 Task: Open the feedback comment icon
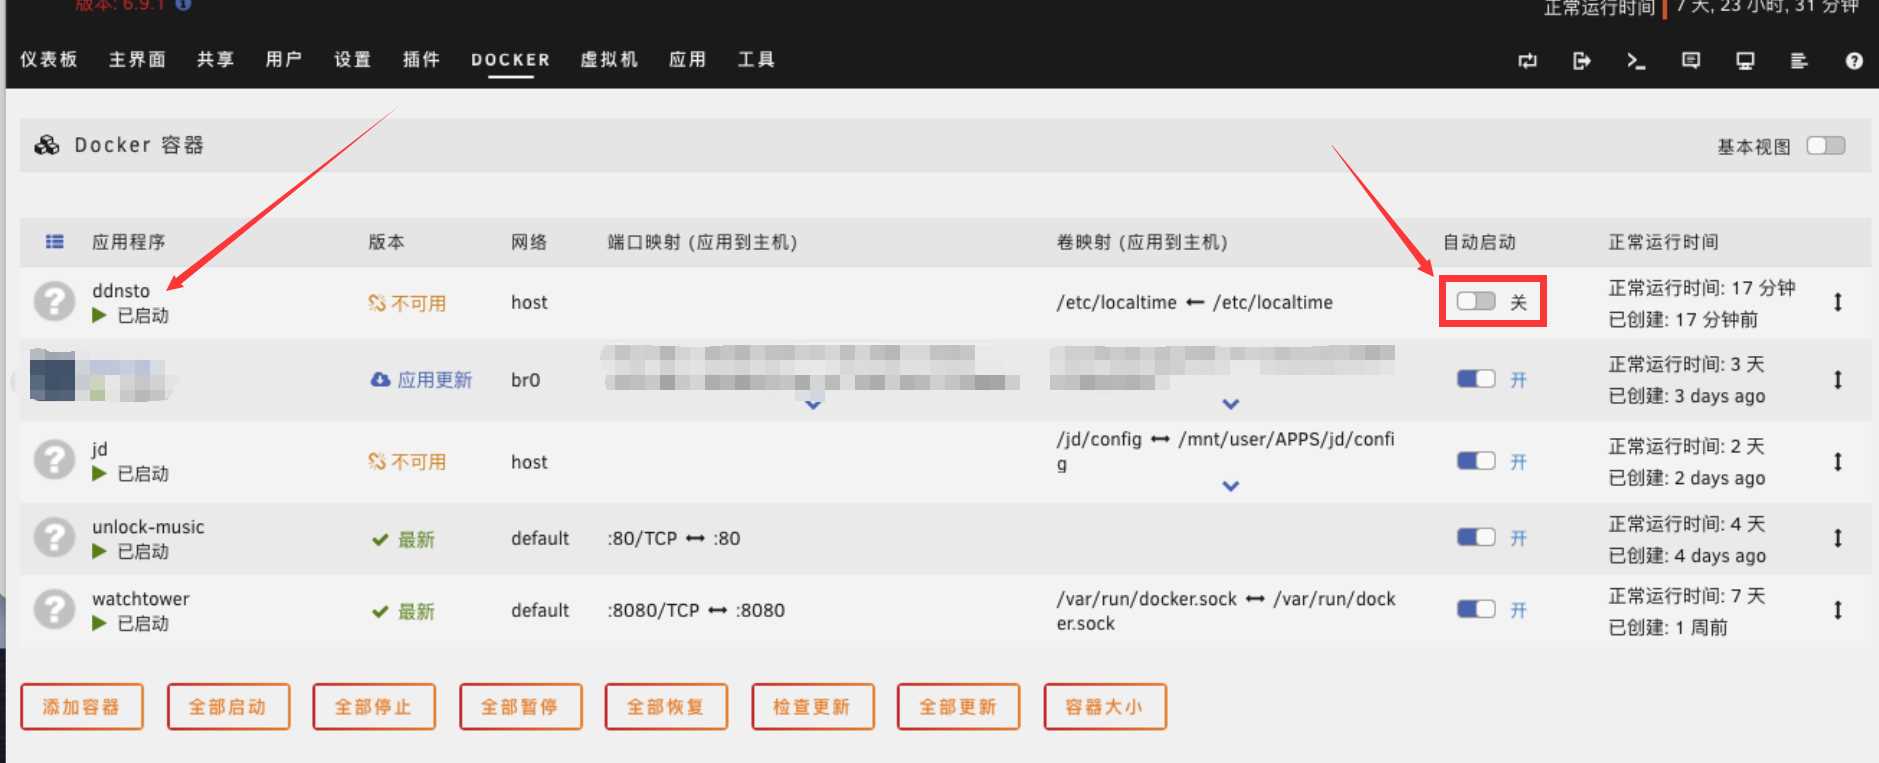(1691, 61)
